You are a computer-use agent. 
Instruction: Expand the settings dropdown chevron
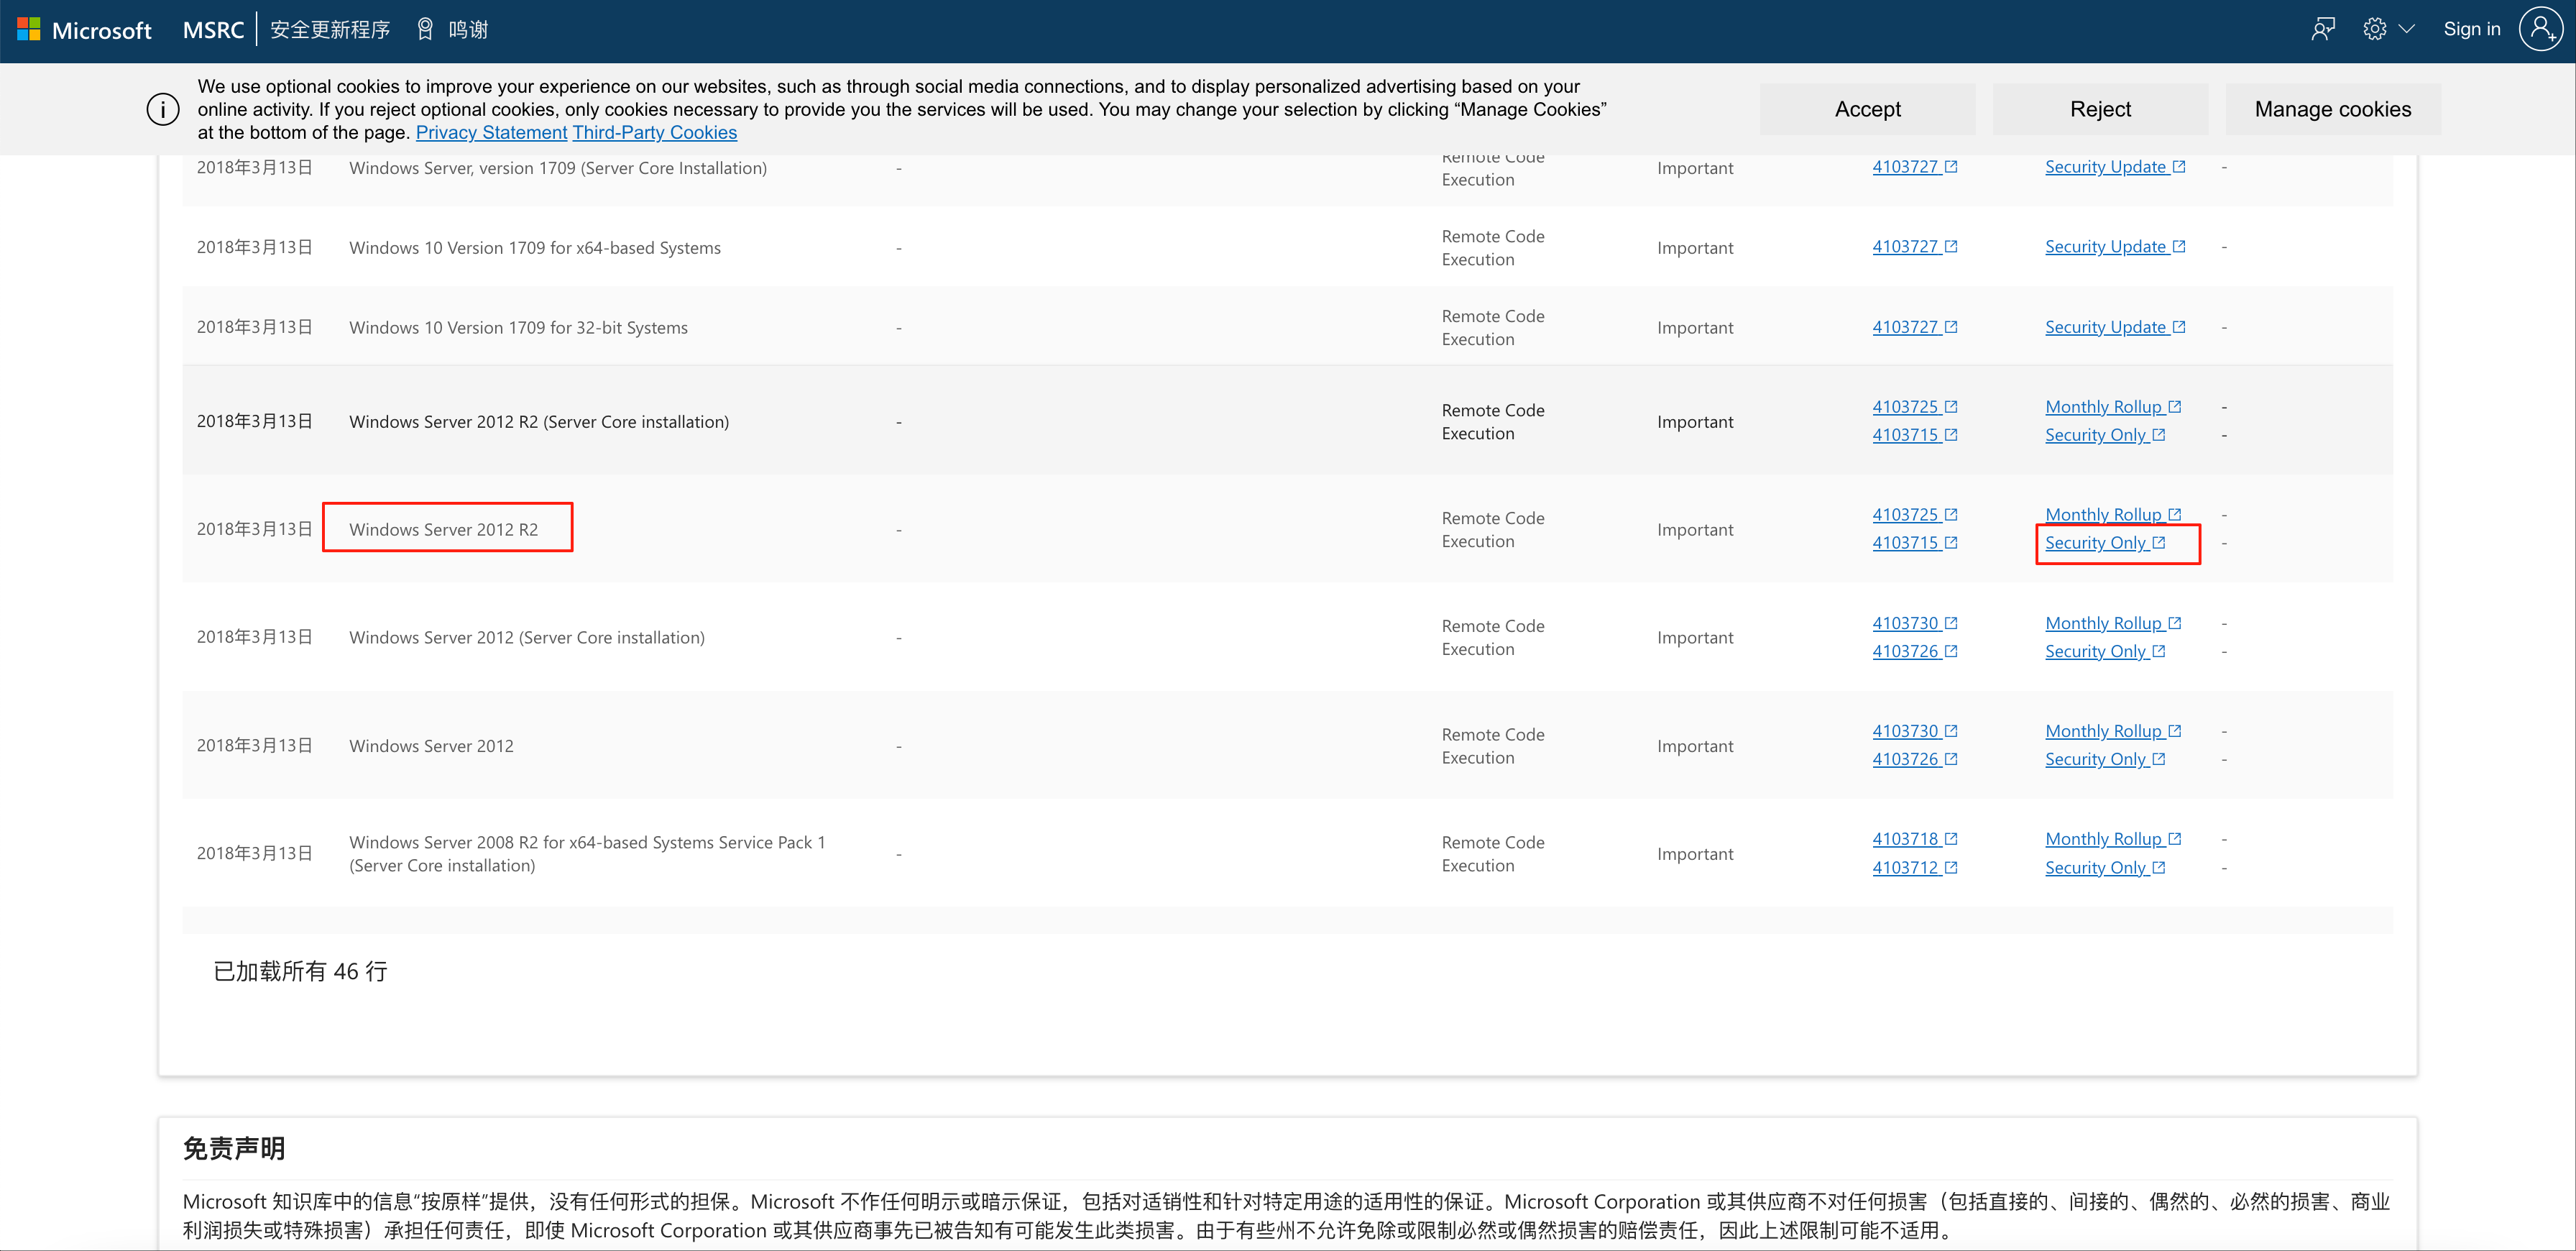pyautogui.click(x=2407, y=29)
